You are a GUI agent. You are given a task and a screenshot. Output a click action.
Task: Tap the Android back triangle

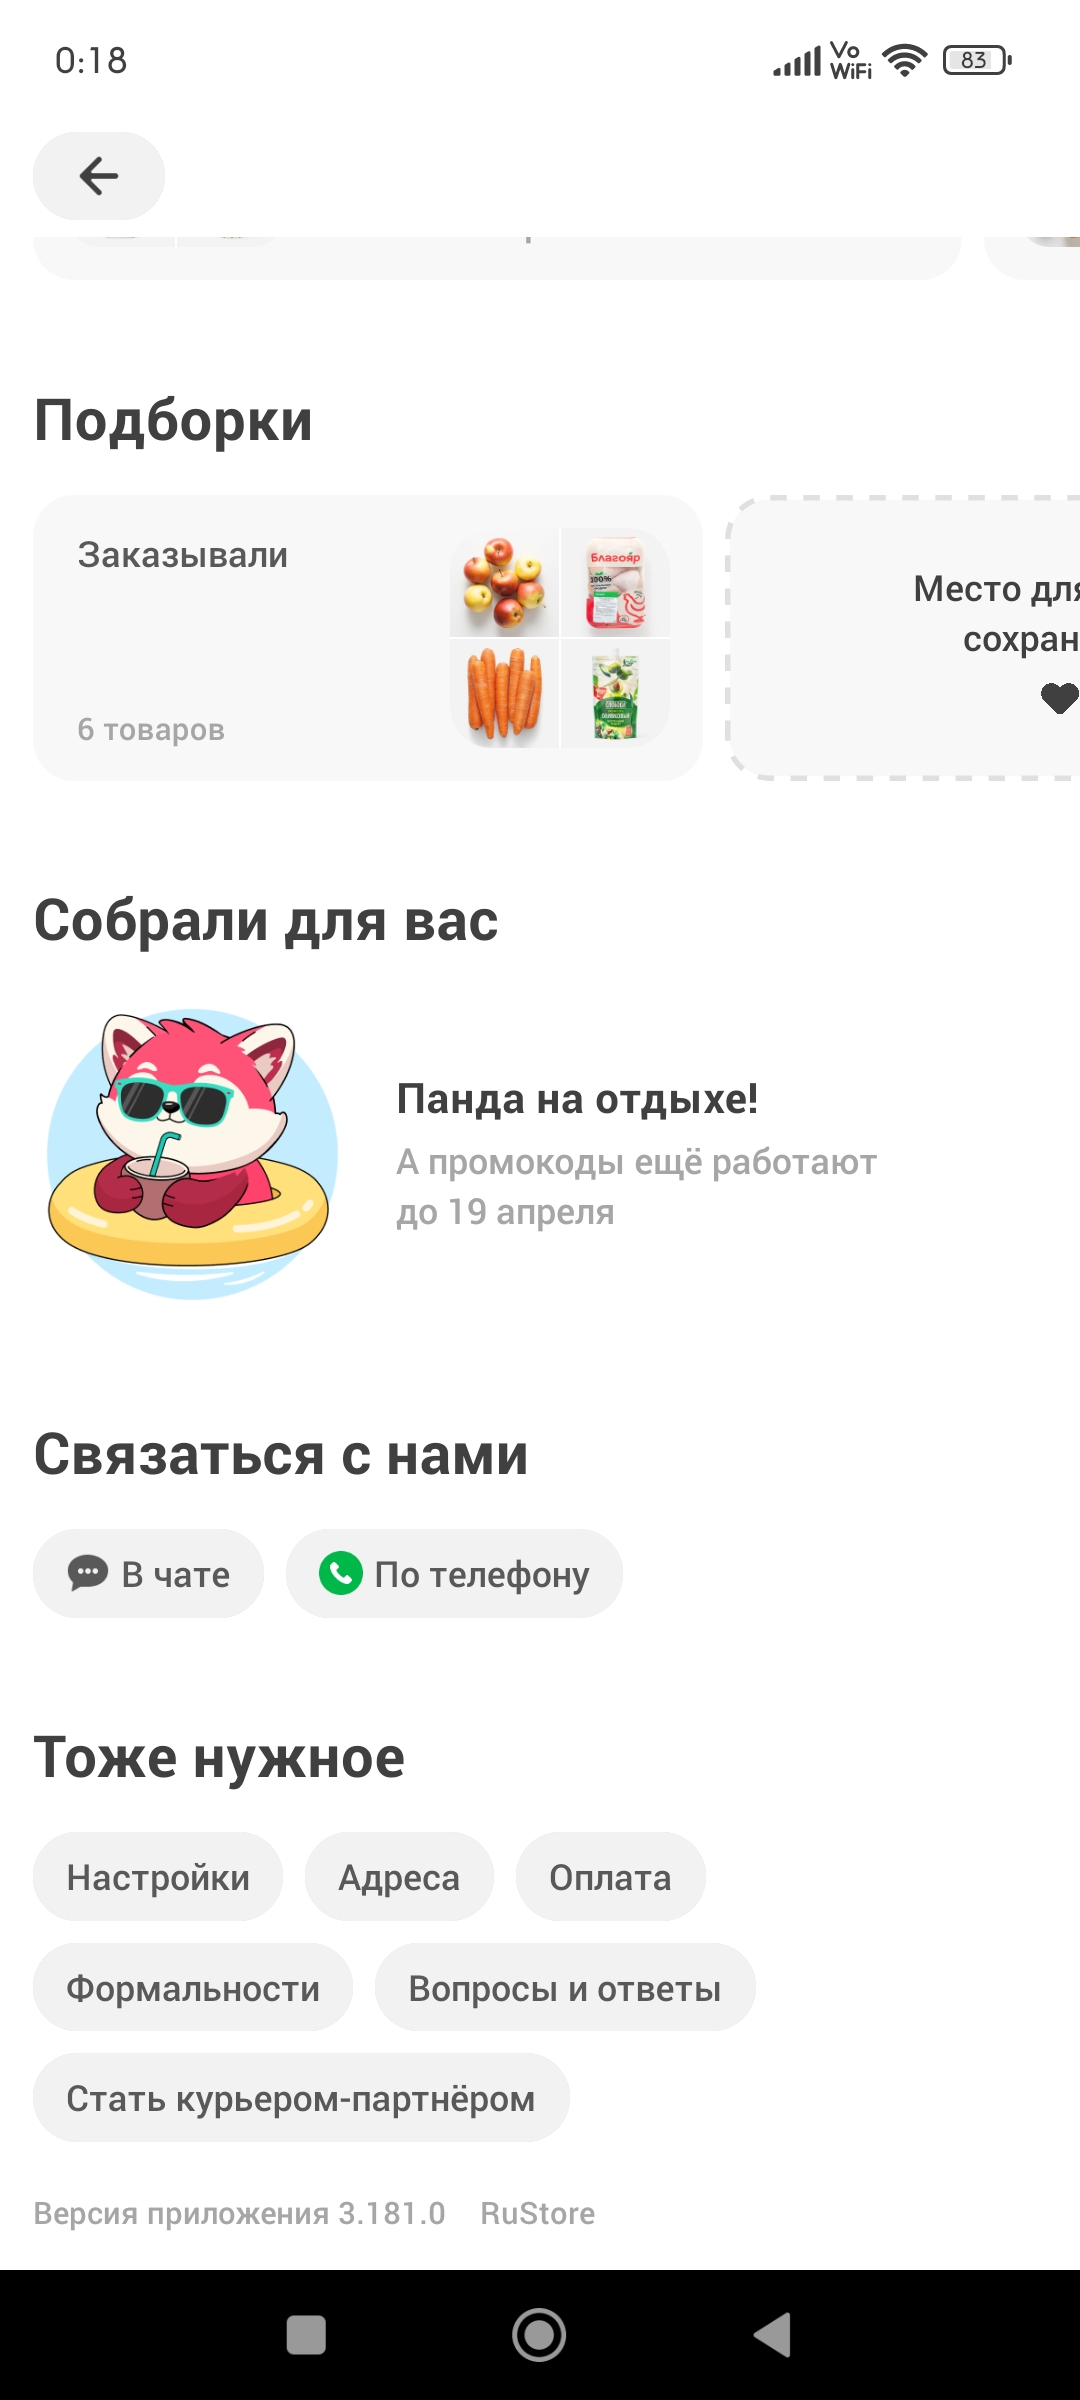point(772,2335)
